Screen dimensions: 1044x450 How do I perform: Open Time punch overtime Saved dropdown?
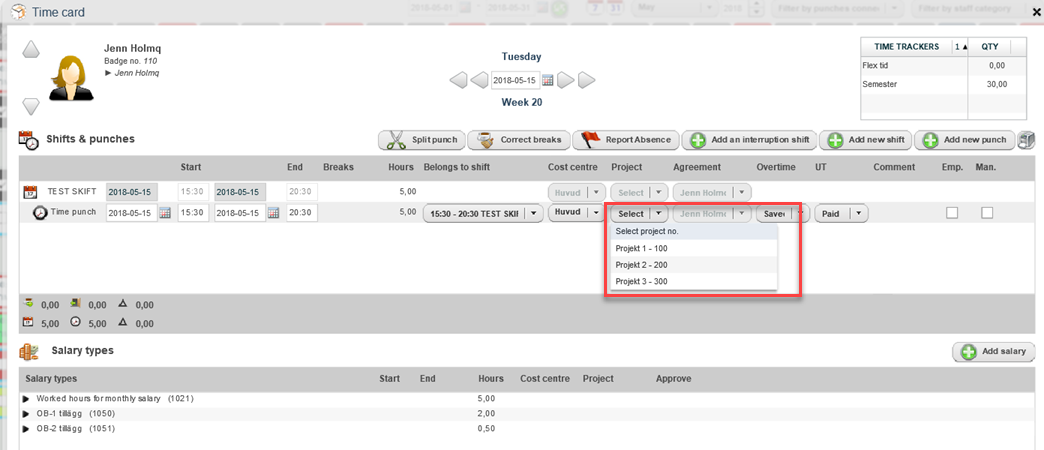782,213
